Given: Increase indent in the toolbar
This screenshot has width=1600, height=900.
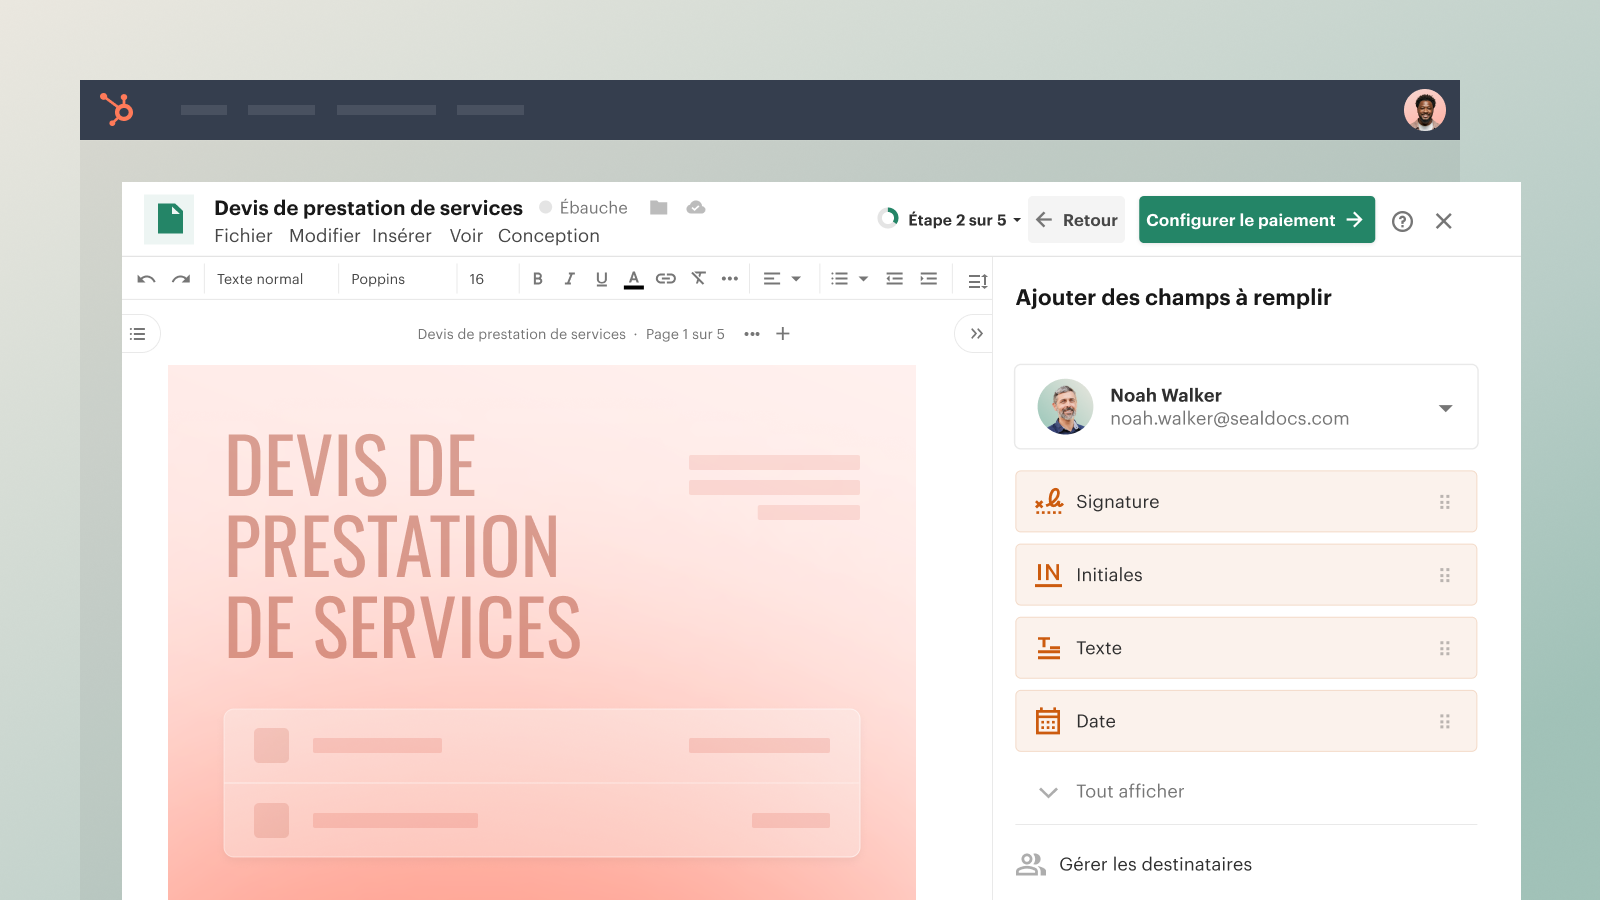Looking at the screenshot, I should (929, 279).
